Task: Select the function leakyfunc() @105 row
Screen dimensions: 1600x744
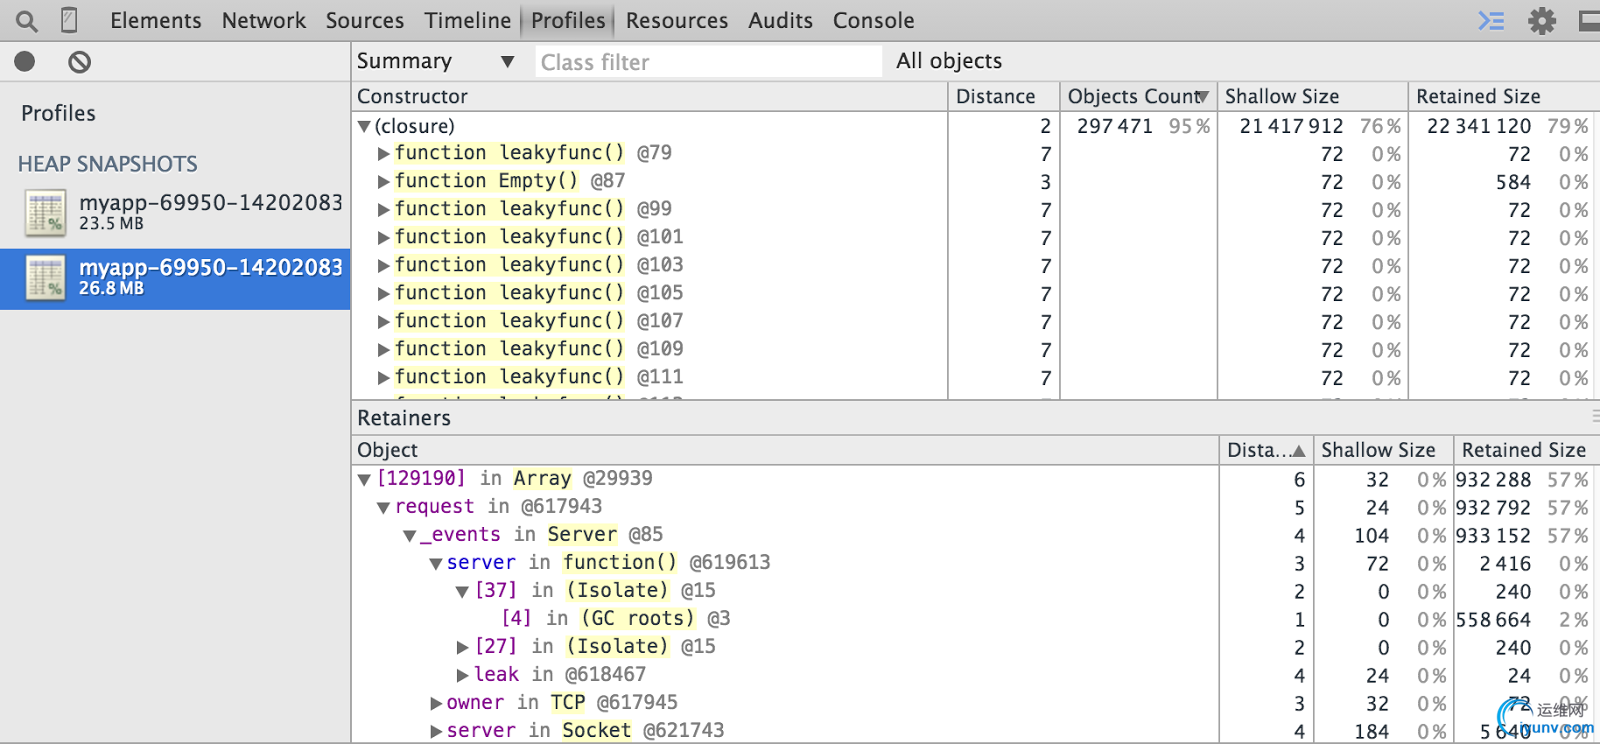Action: pyautogui.click(x=975, y=293)
